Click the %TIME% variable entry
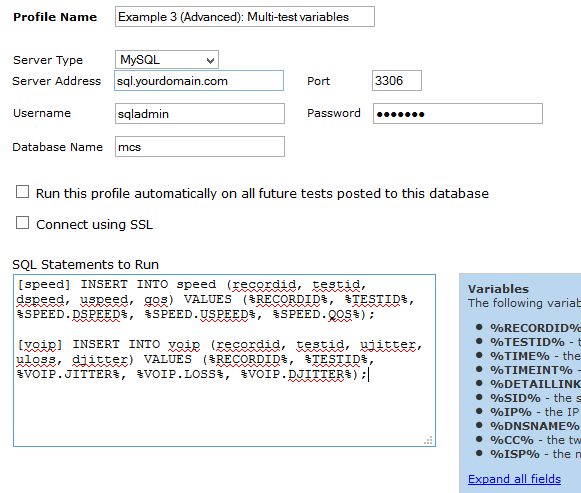581x493 pixels. (x=535, y=356)
